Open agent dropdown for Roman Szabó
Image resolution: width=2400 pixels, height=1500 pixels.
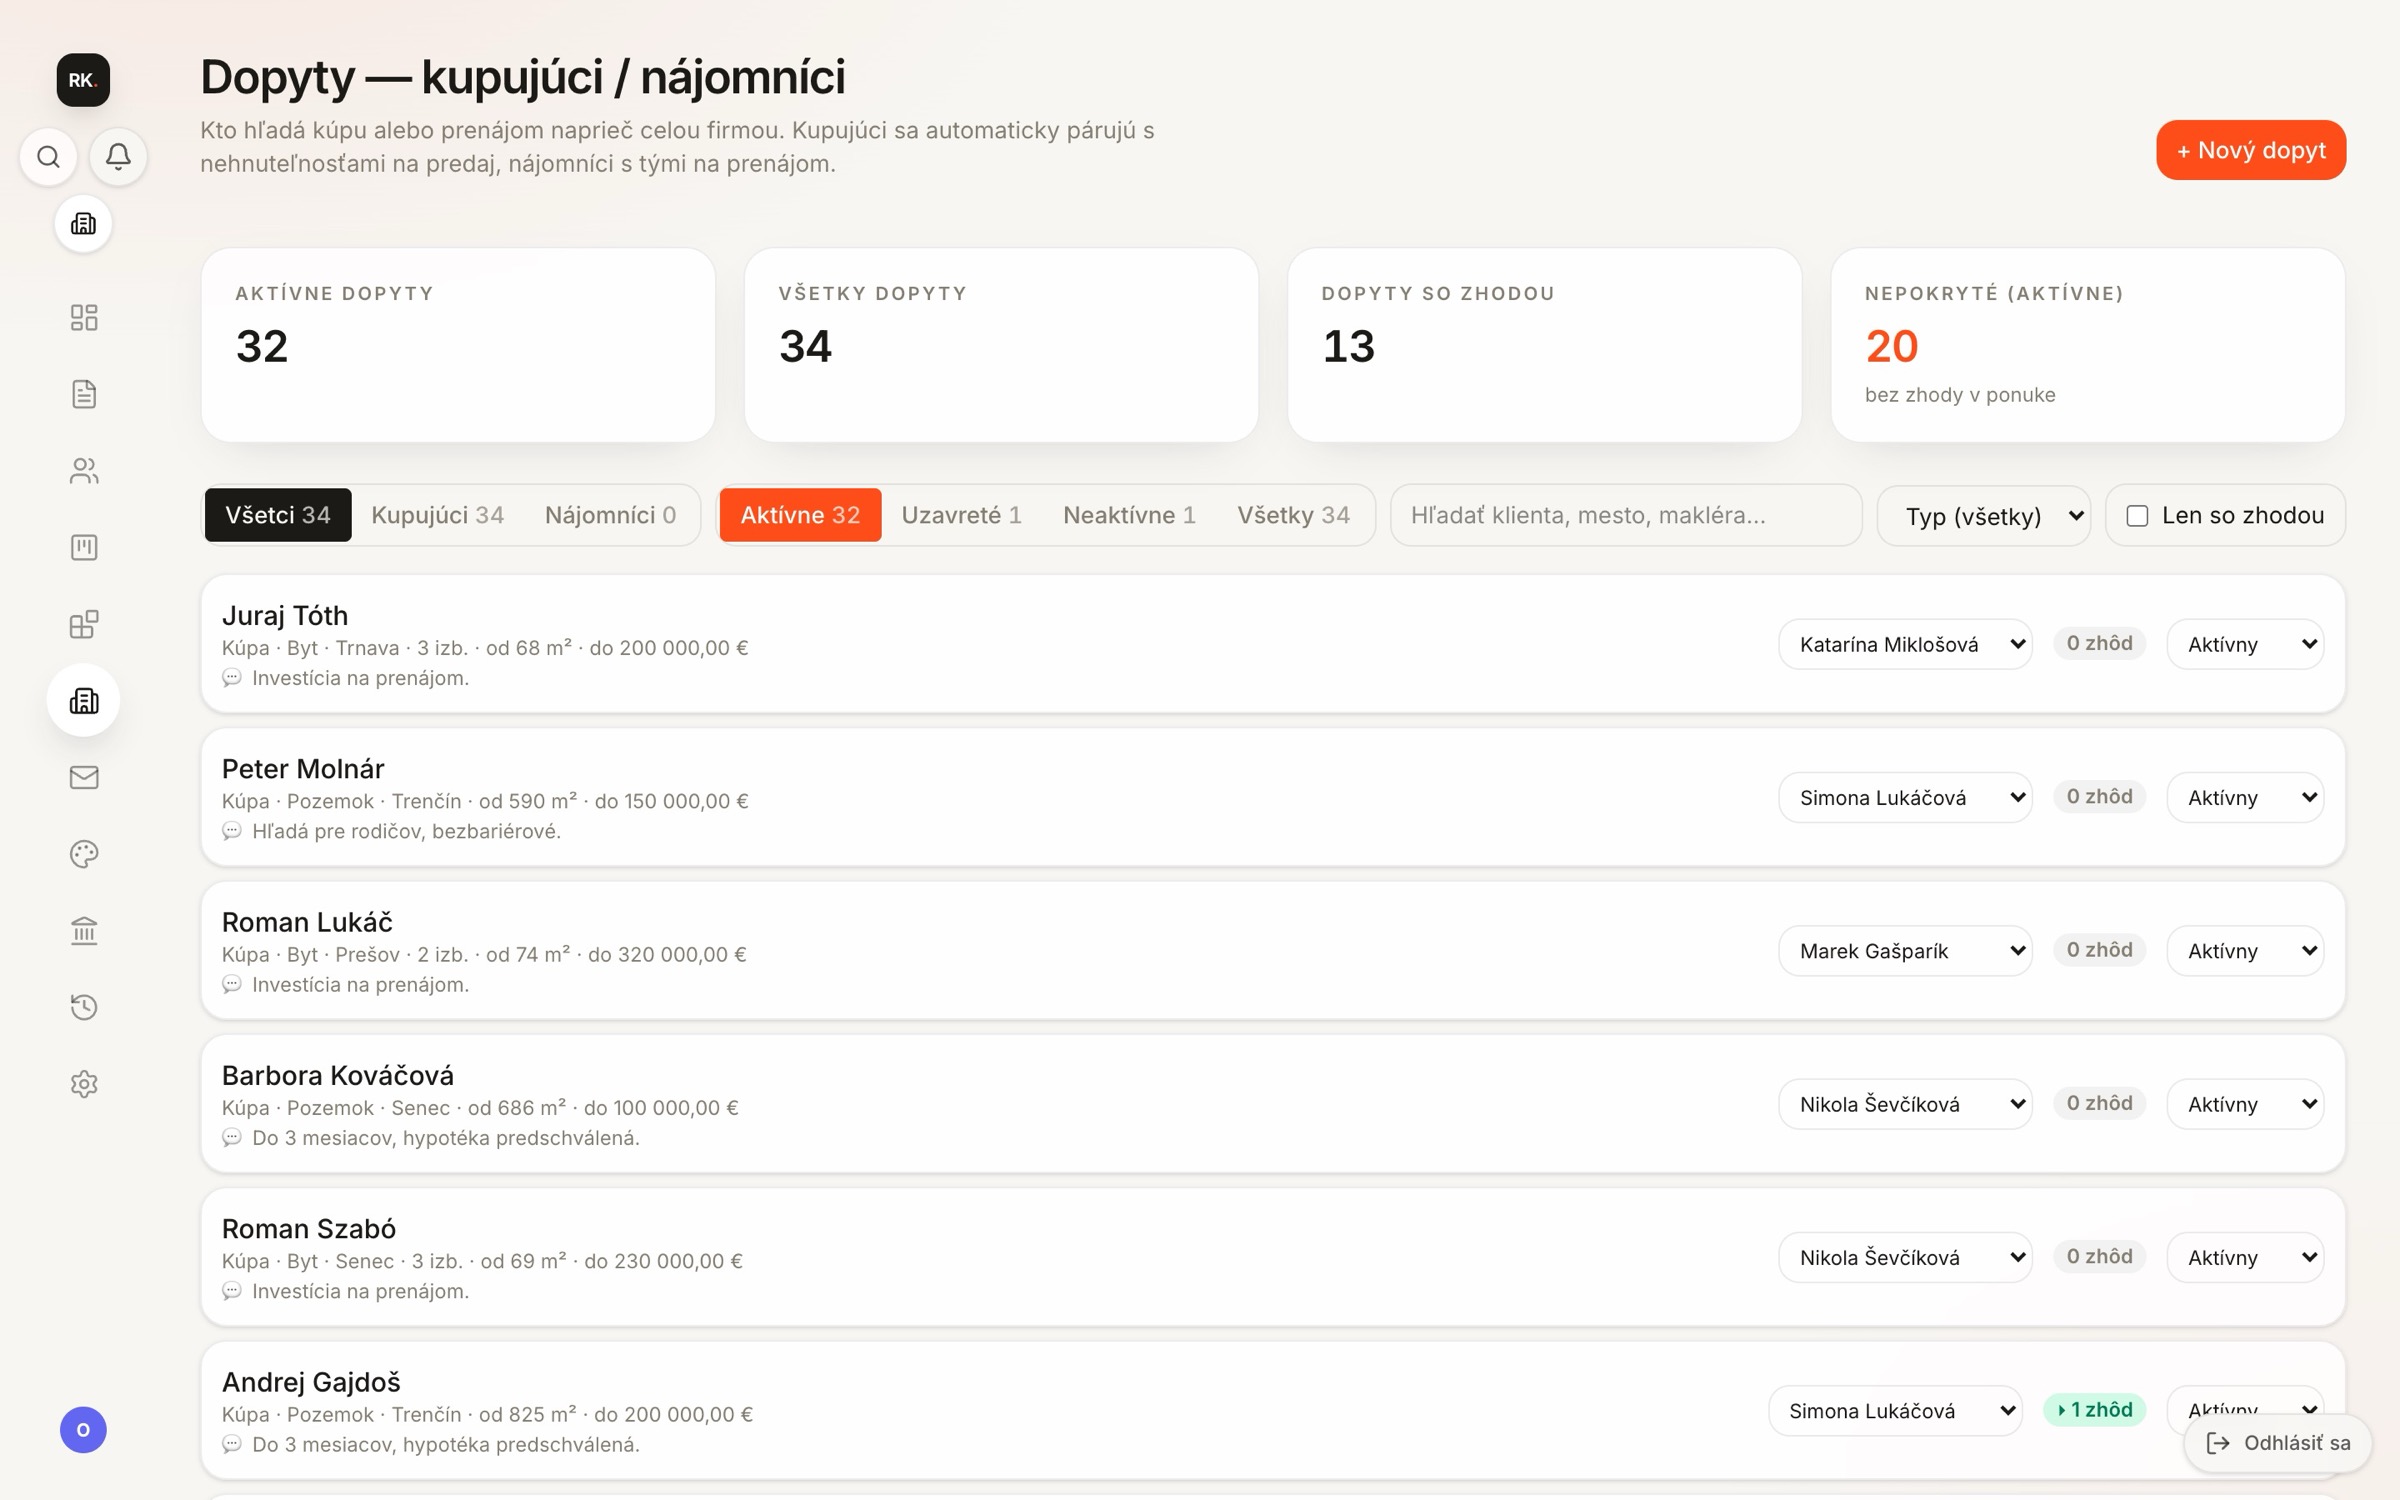click(x=1905, y=1257)
